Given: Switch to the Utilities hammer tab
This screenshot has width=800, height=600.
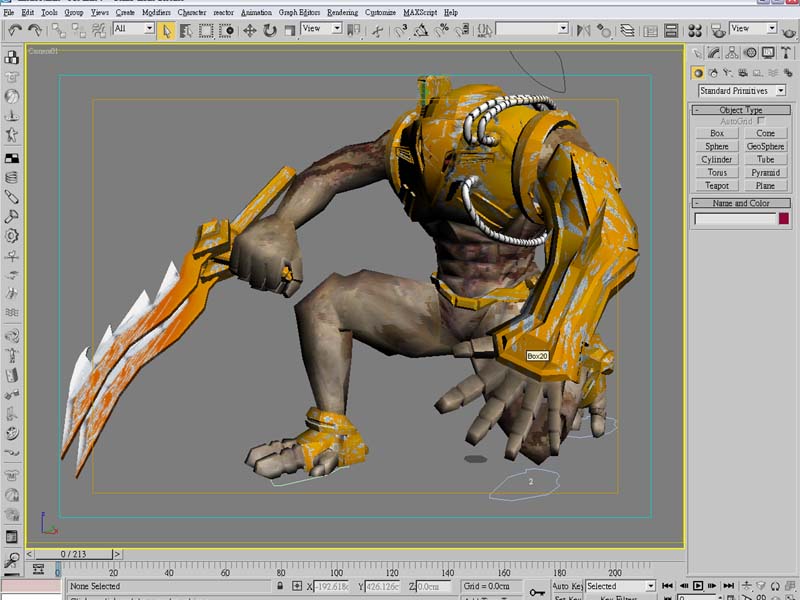Looking at the screenshot, I should point(786,53).
